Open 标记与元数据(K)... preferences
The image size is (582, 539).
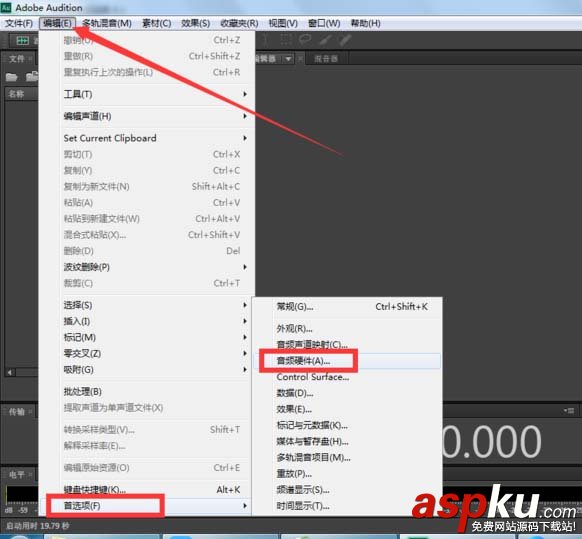click(347, 425)
